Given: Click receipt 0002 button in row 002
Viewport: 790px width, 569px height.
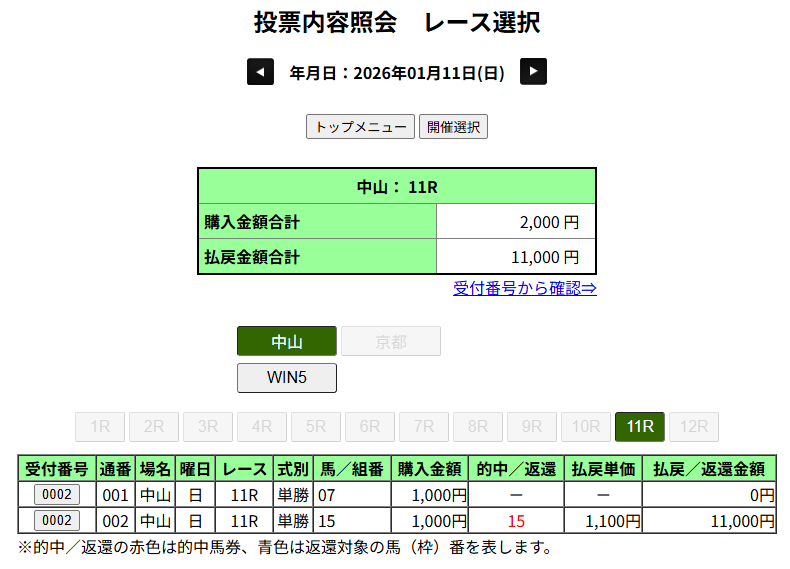Looking at the screenshot, I should (57, 520).
